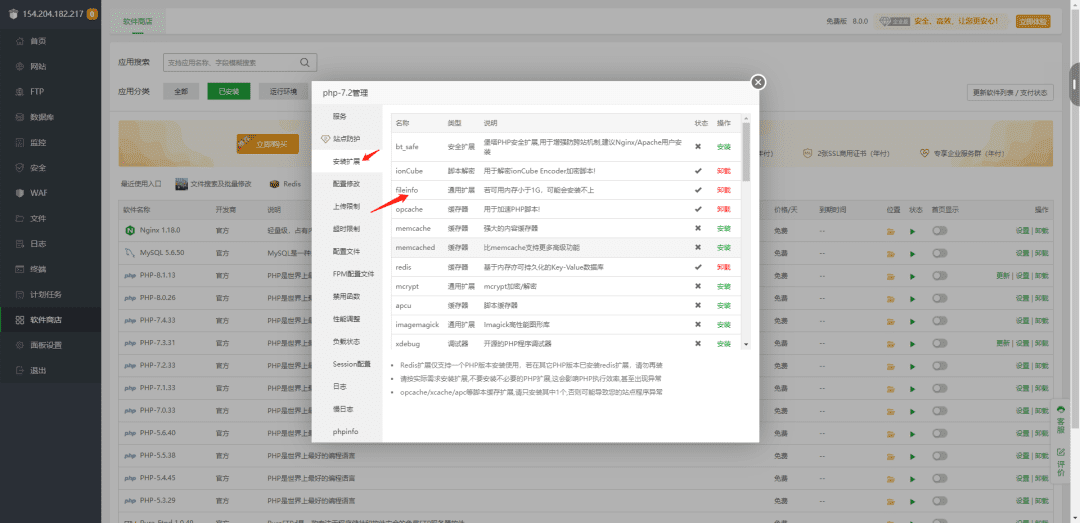Click the orange notification badge beside IP

(x=92, y=14)
